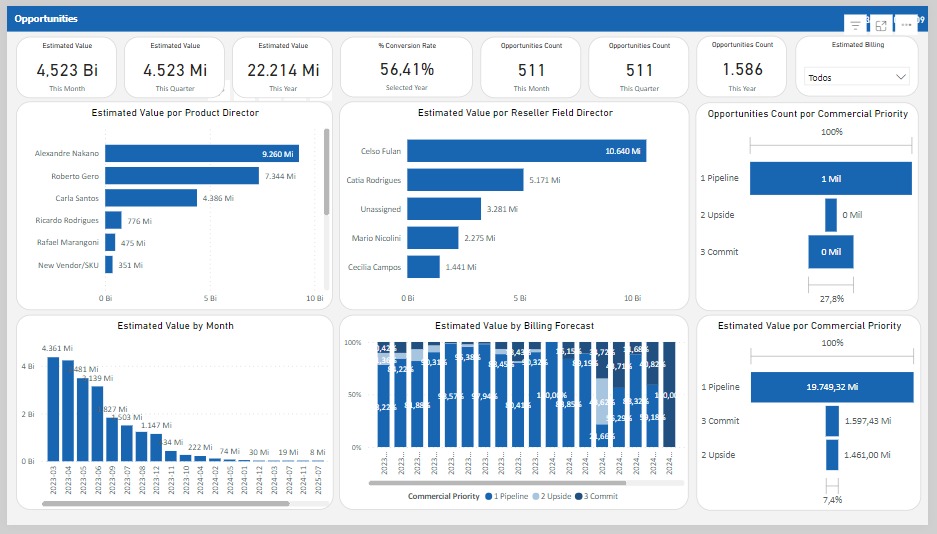Click the Billing Forecast chart horizontal scrollbar

tap(497, 483)
